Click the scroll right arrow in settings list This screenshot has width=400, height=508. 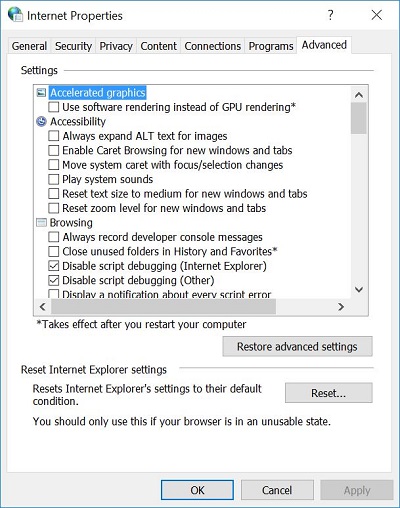tap(341, 307)
